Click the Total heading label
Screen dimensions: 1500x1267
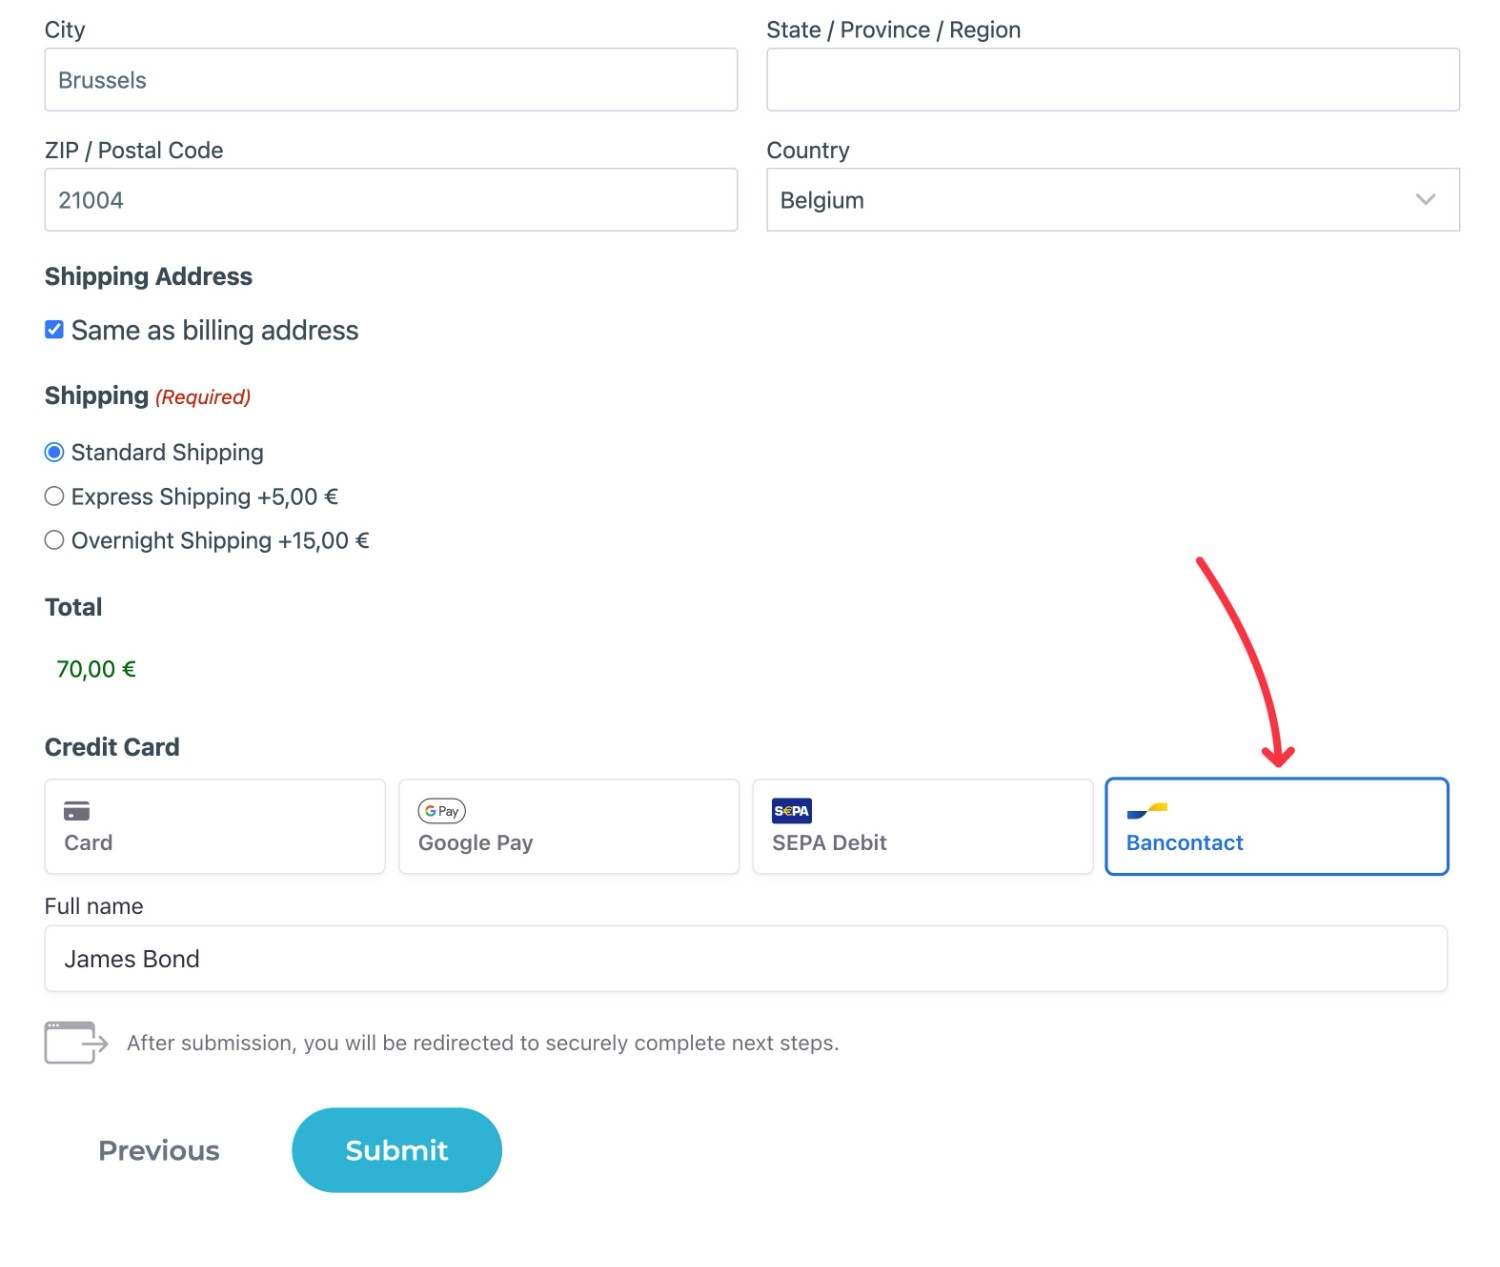(74, 607)
